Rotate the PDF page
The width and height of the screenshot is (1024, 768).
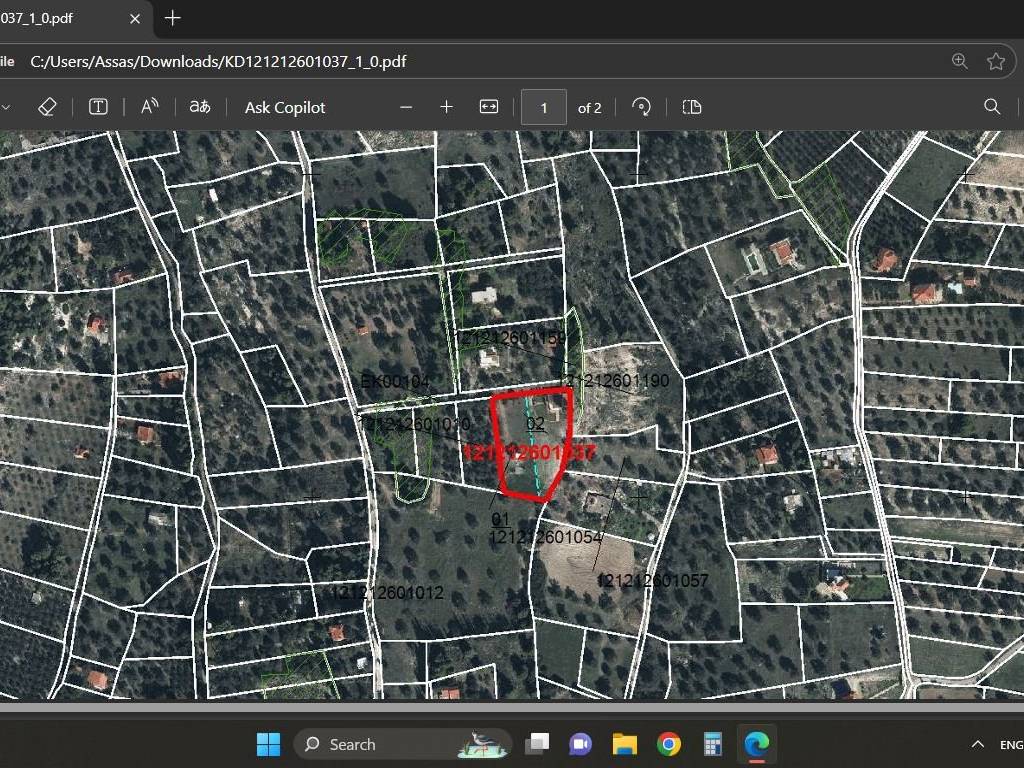(642, 107)
